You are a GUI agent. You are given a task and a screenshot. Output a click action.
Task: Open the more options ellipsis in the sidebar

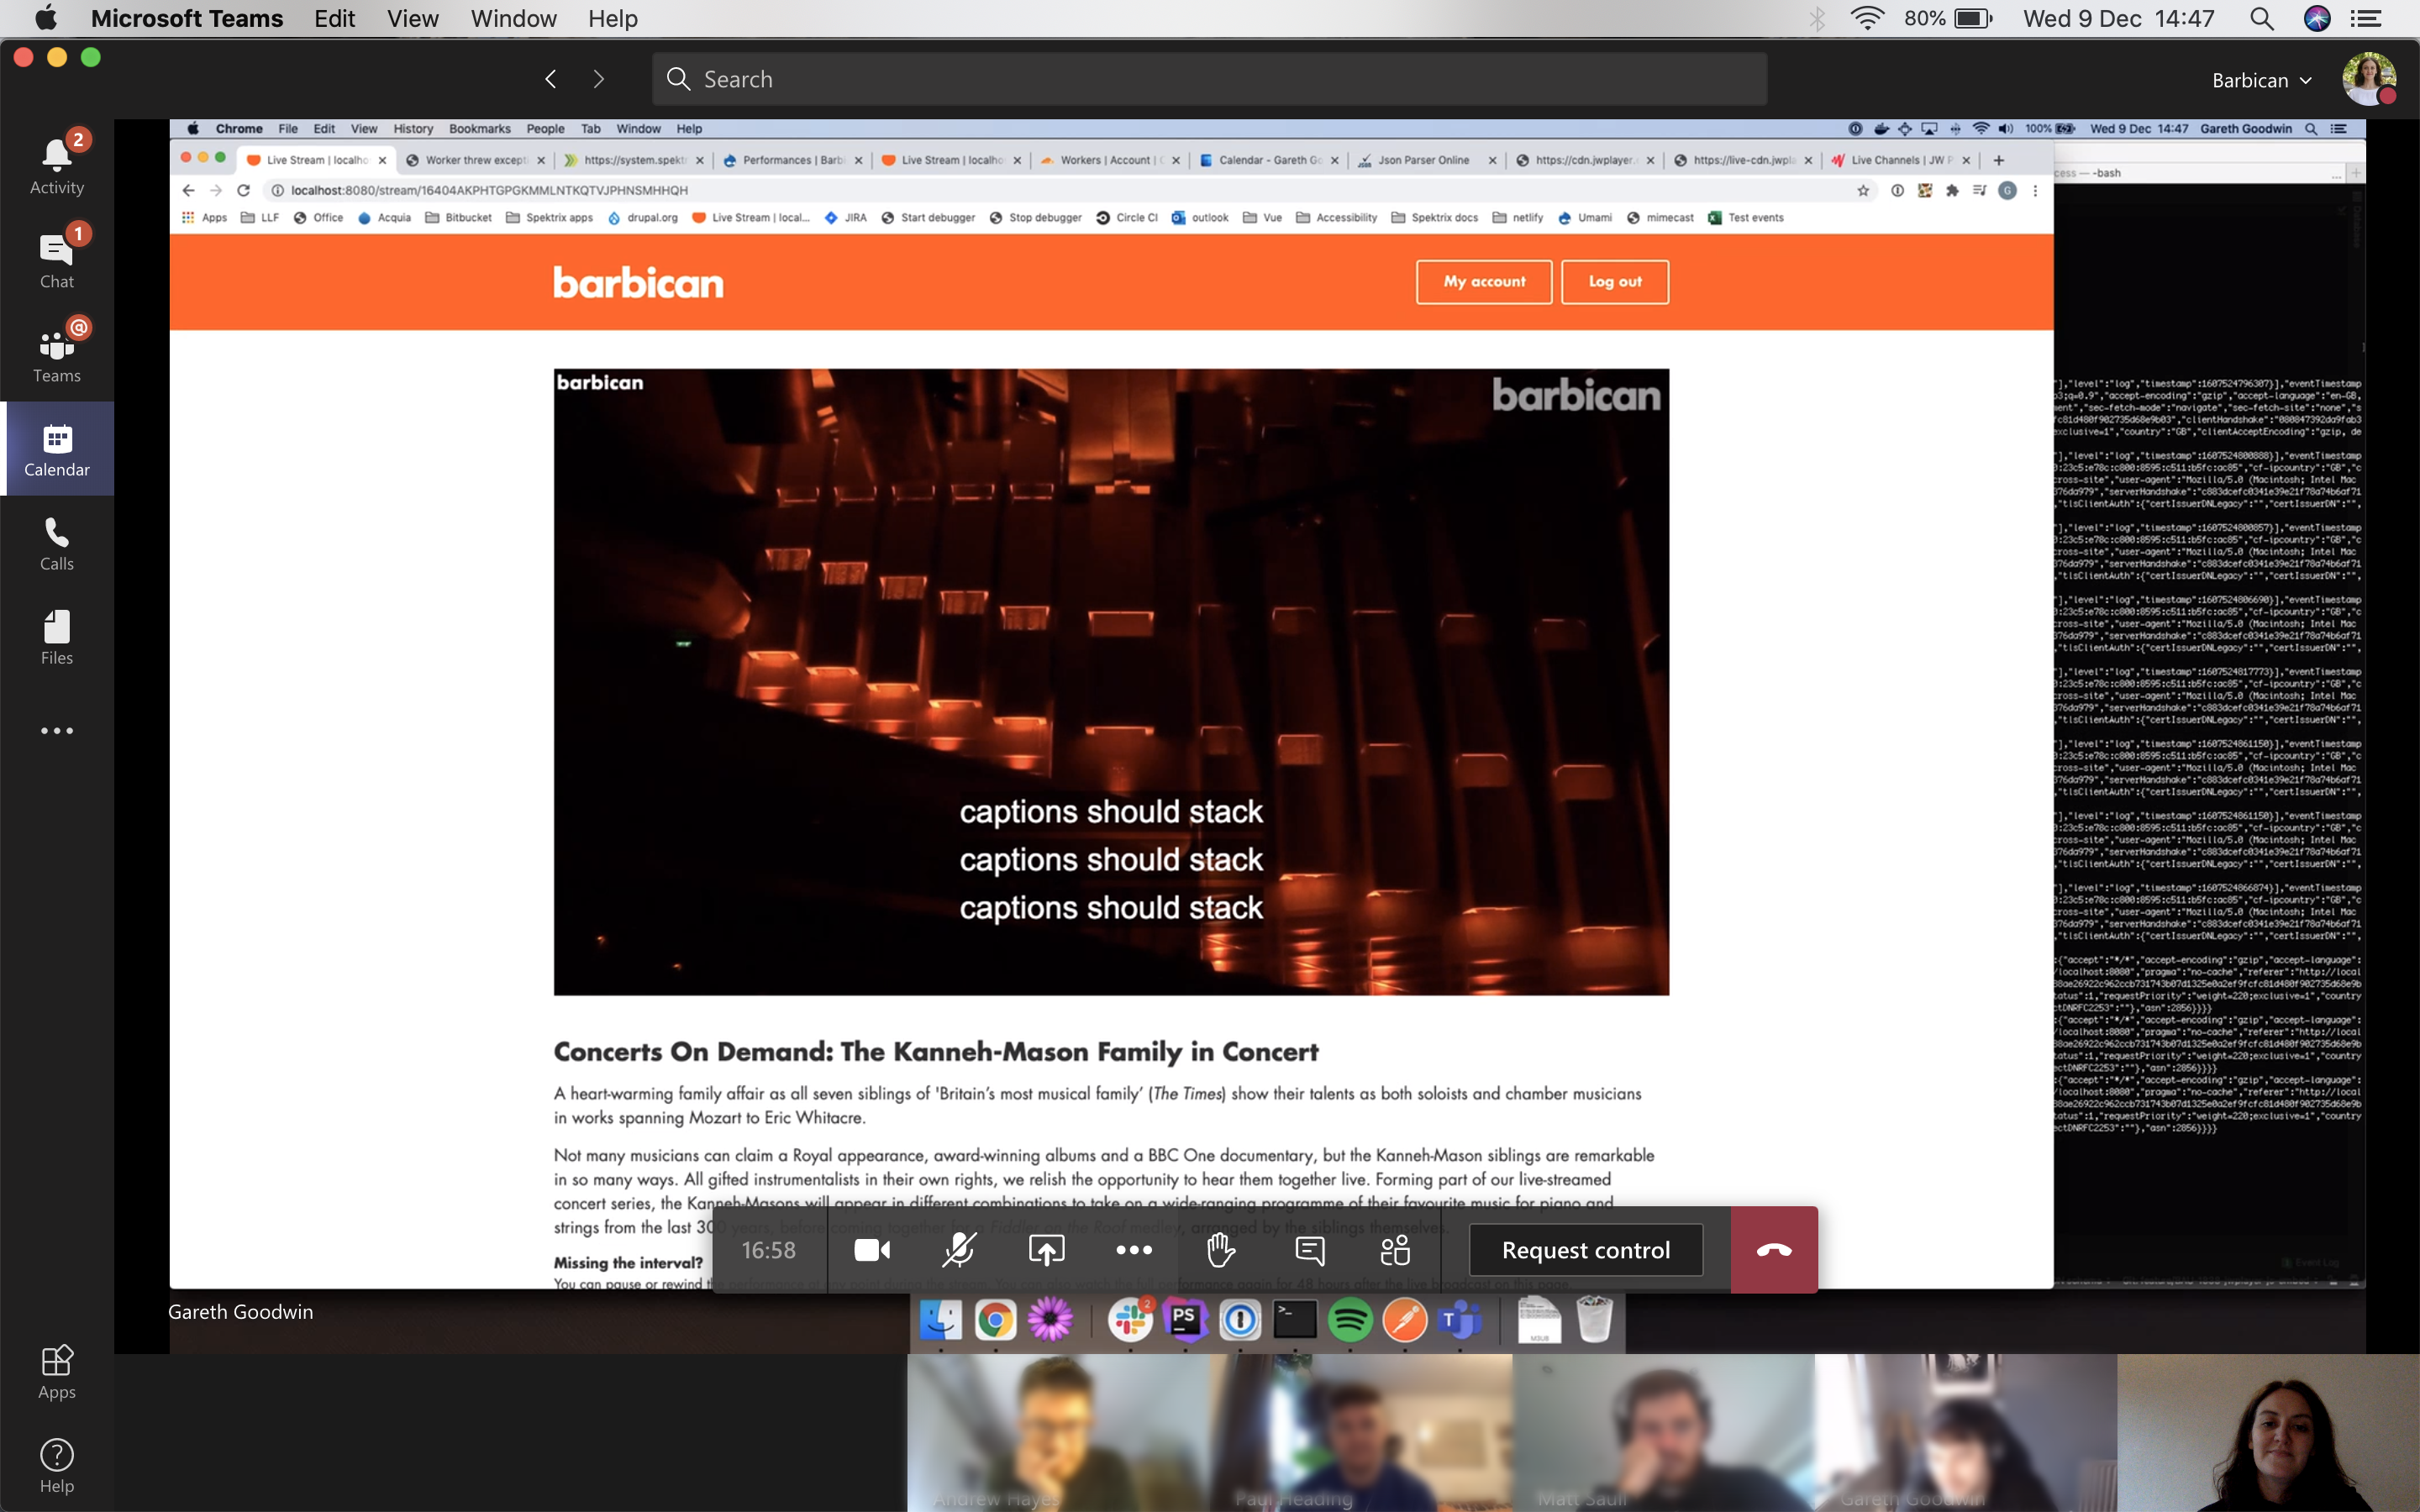tap(56, 731)
